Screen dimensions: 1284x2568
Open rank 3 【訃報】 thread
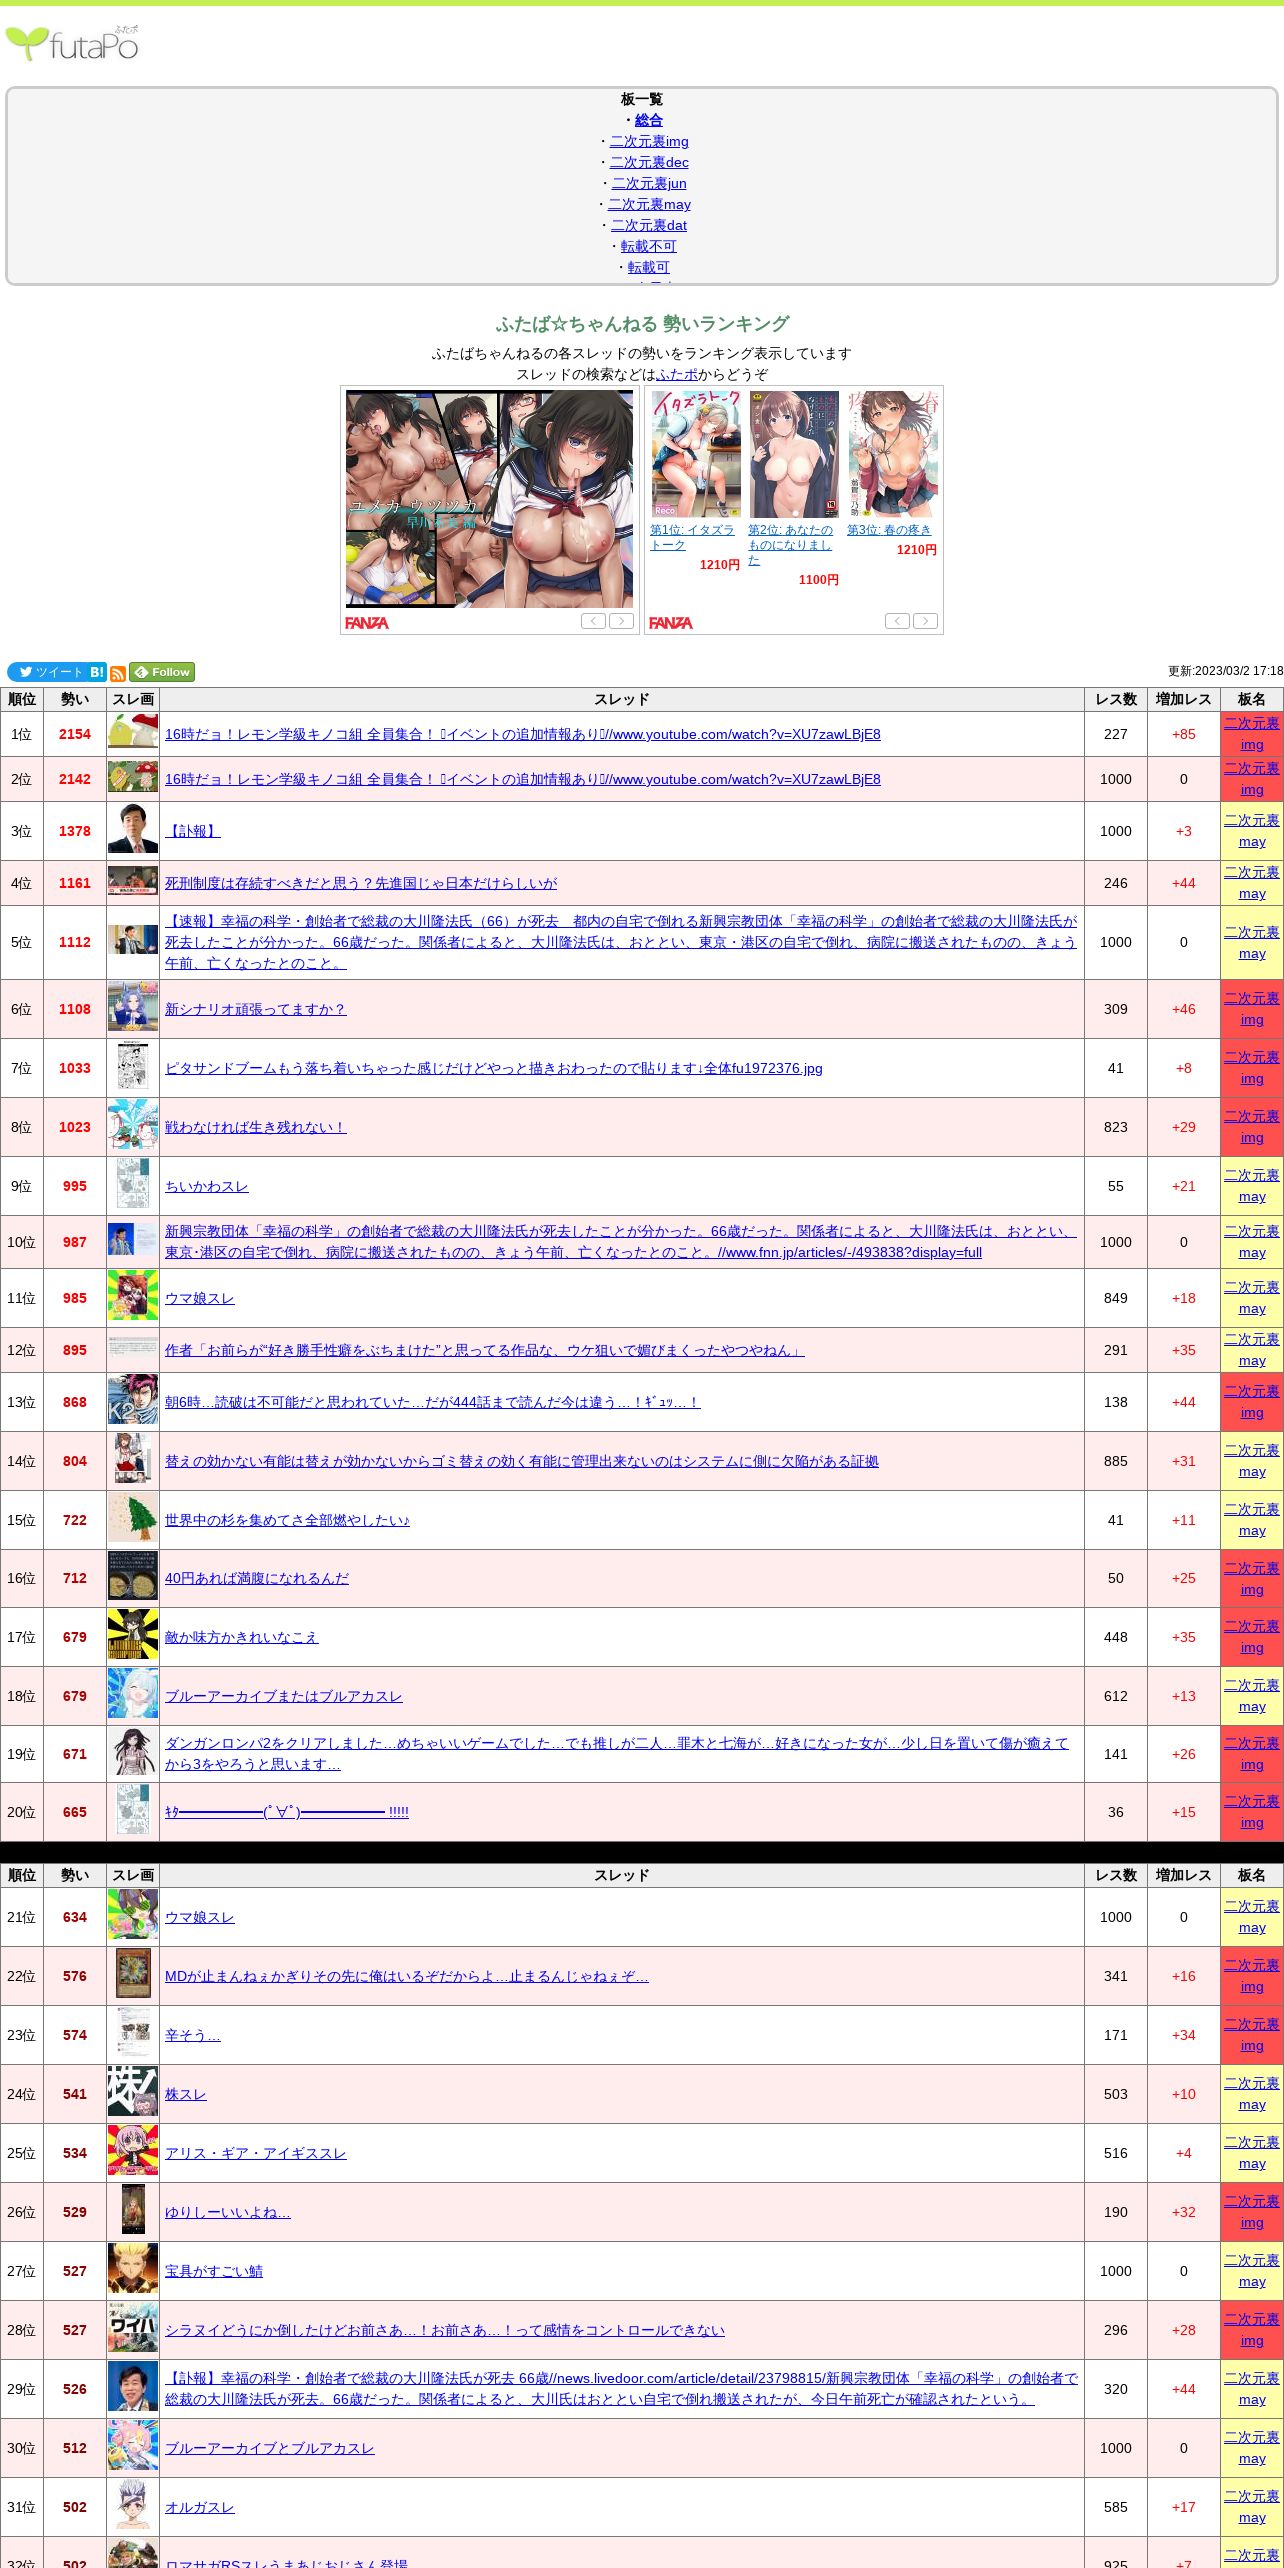[193, 831]
